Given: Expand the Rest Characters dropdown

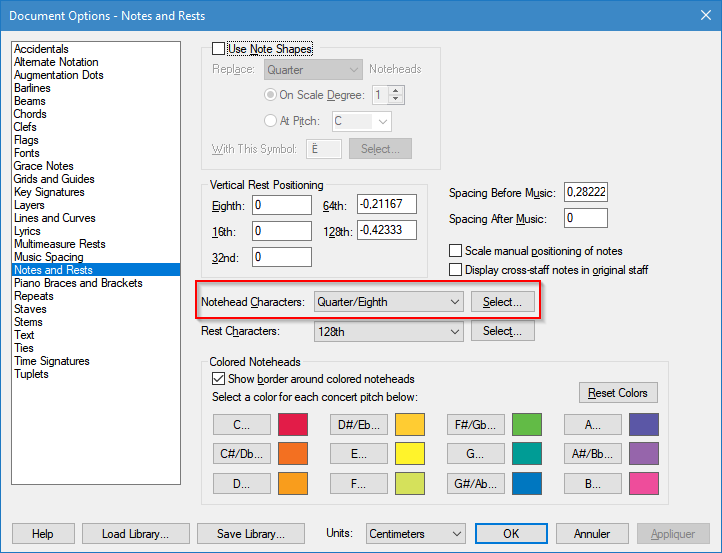Looking at the screenshot, I should click(x=388, y=331).
